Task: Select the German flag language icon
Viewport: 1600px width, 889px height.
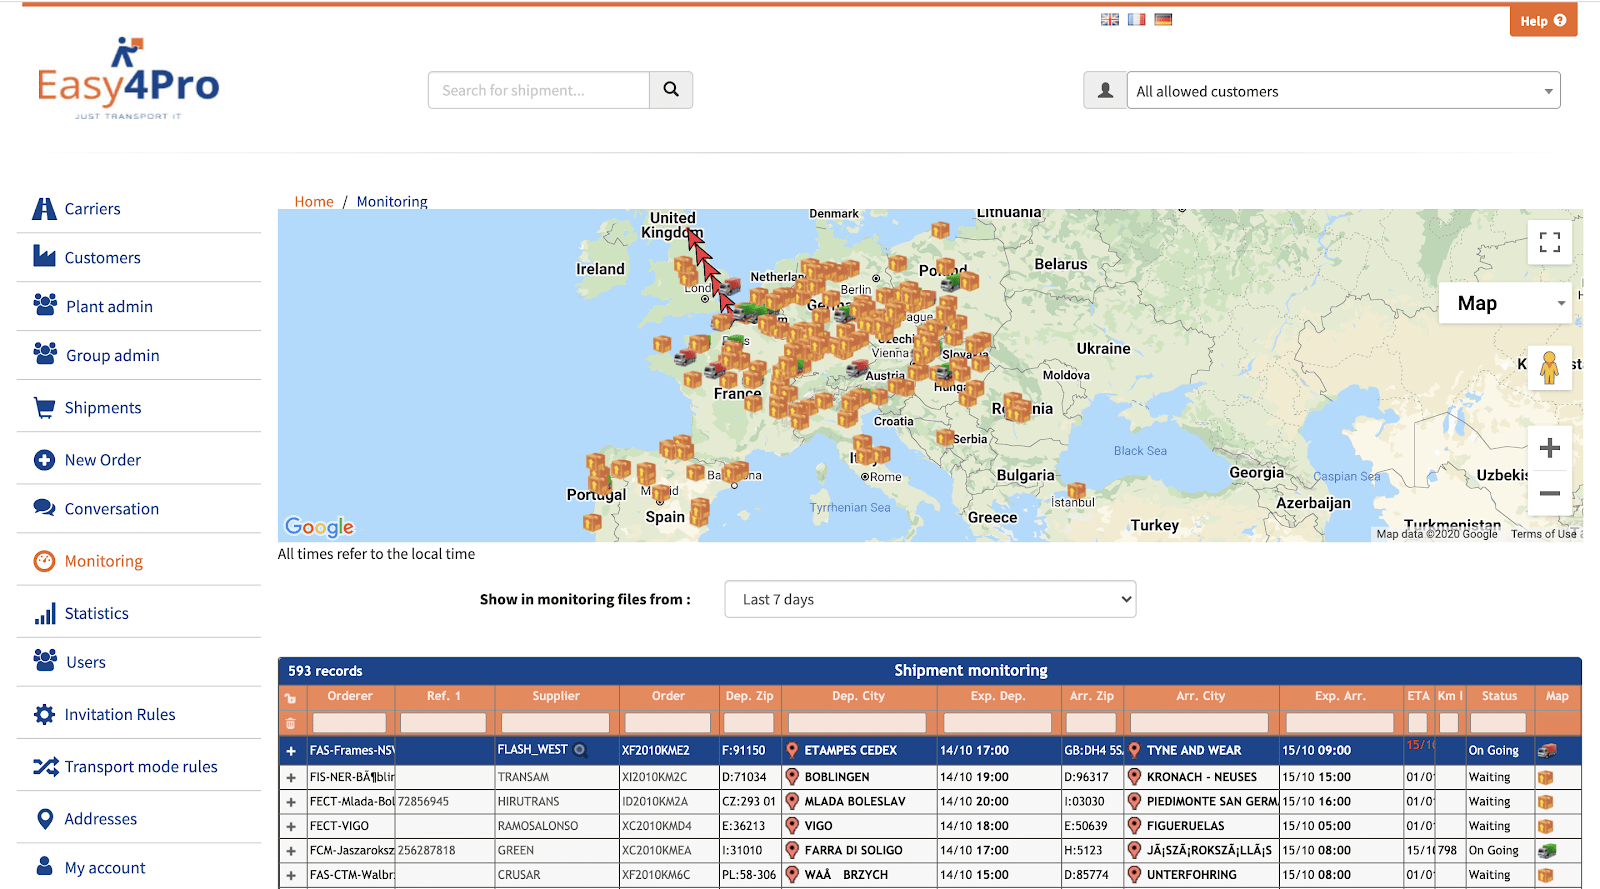Action: [x=1163, y=19]
